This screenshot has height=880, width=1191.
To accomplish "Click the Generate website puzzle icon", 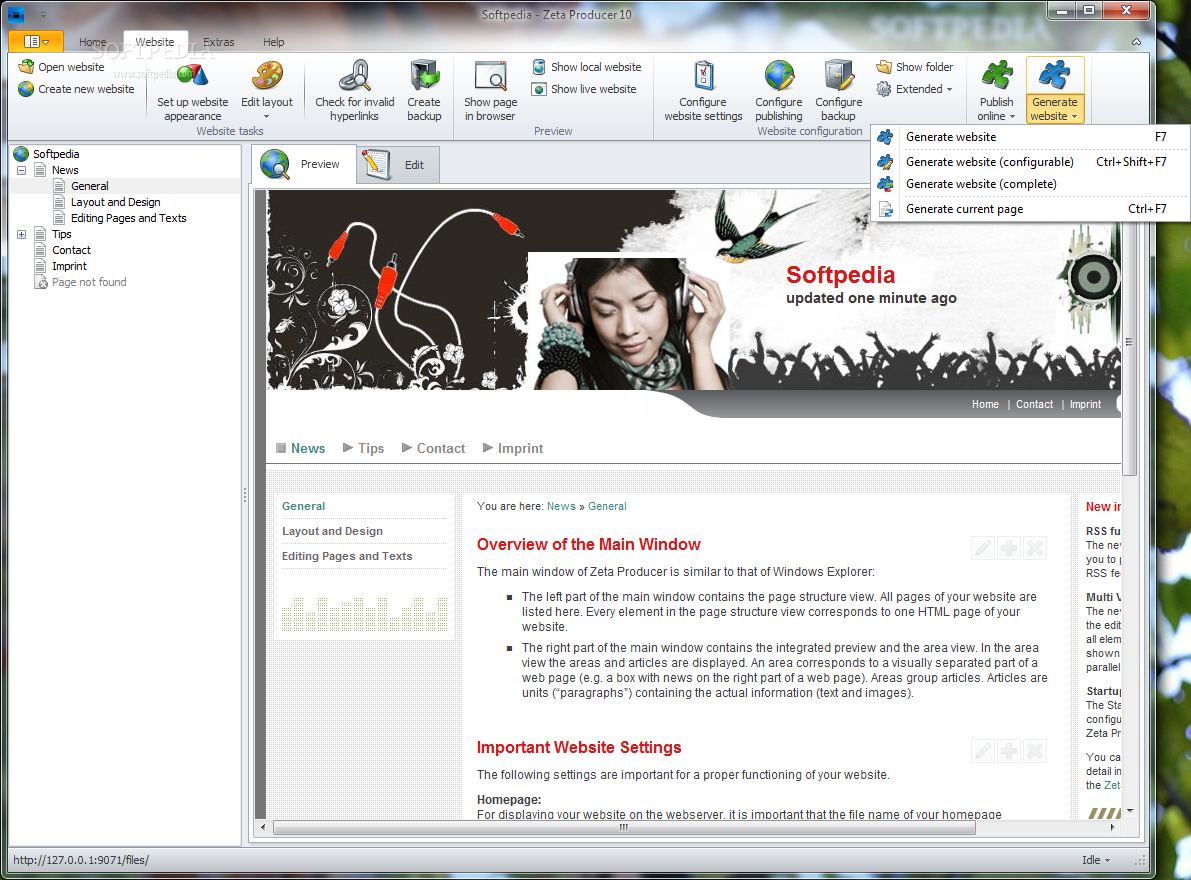I will [x=1055, y=75].
